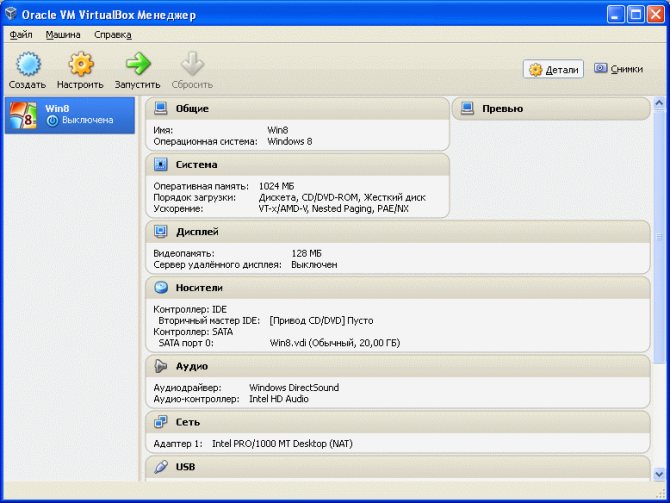
Task: Click the Windows 8 logo of Win8 VM
Action: pos(23,115)
